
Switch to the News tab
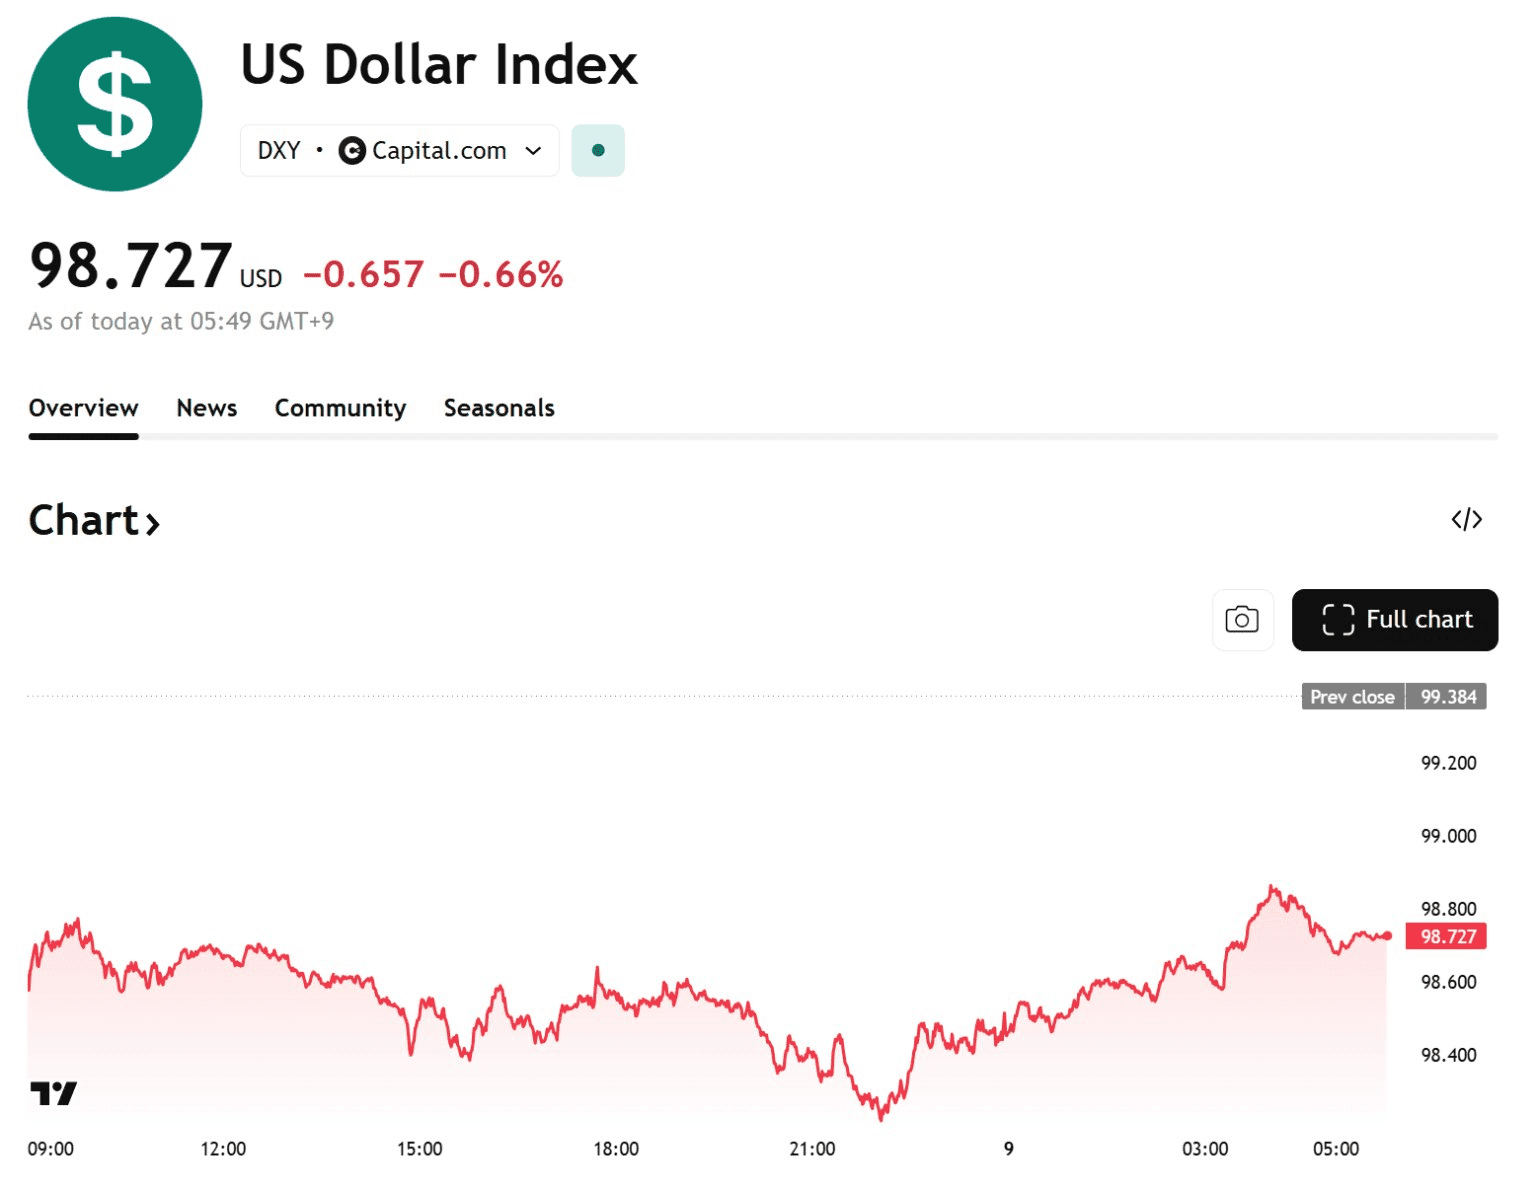coord(207,408)
